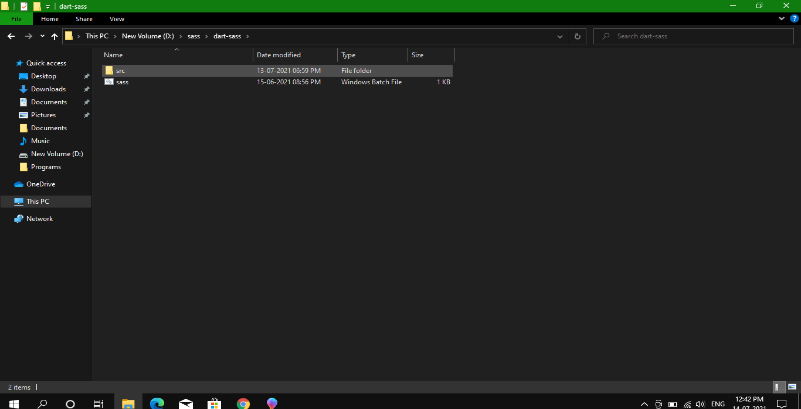Image resolution: width=801 pixels, height=409 pixels.
Task: Click the sass batch file icon
Action: [x=109, y=82]
